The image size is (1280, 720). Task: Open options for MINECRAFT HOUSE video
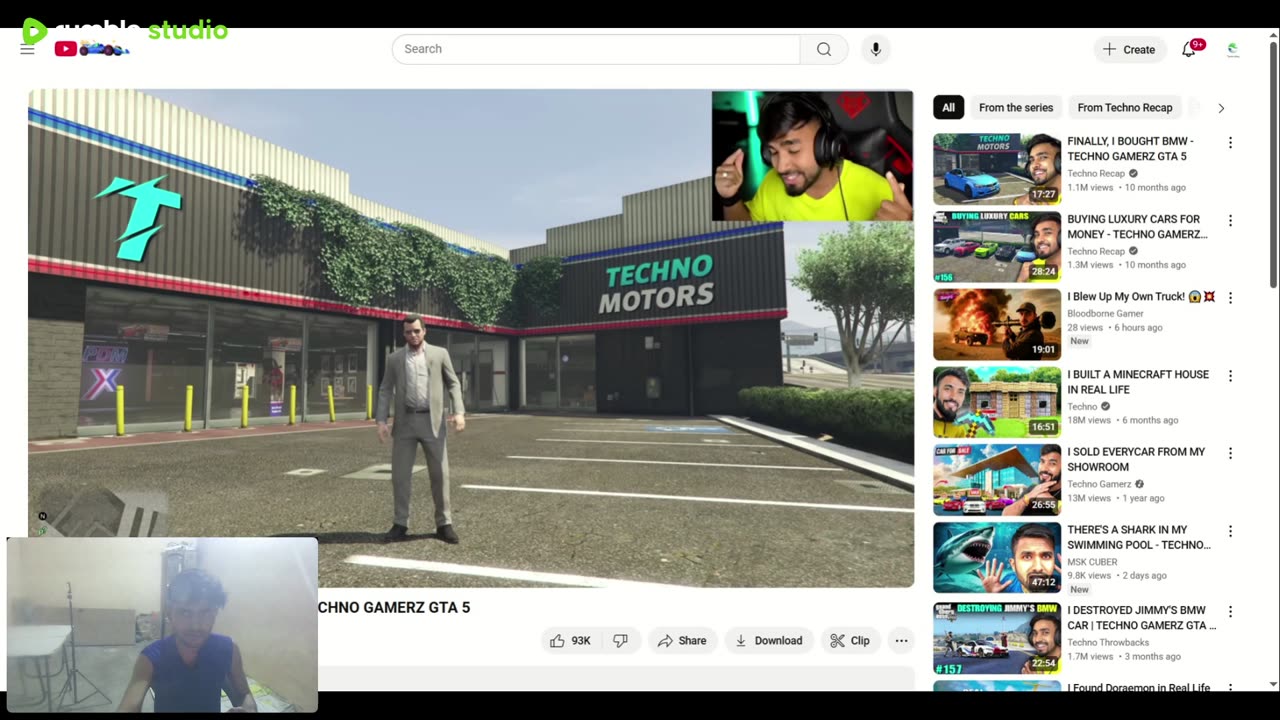point(1230,376)
